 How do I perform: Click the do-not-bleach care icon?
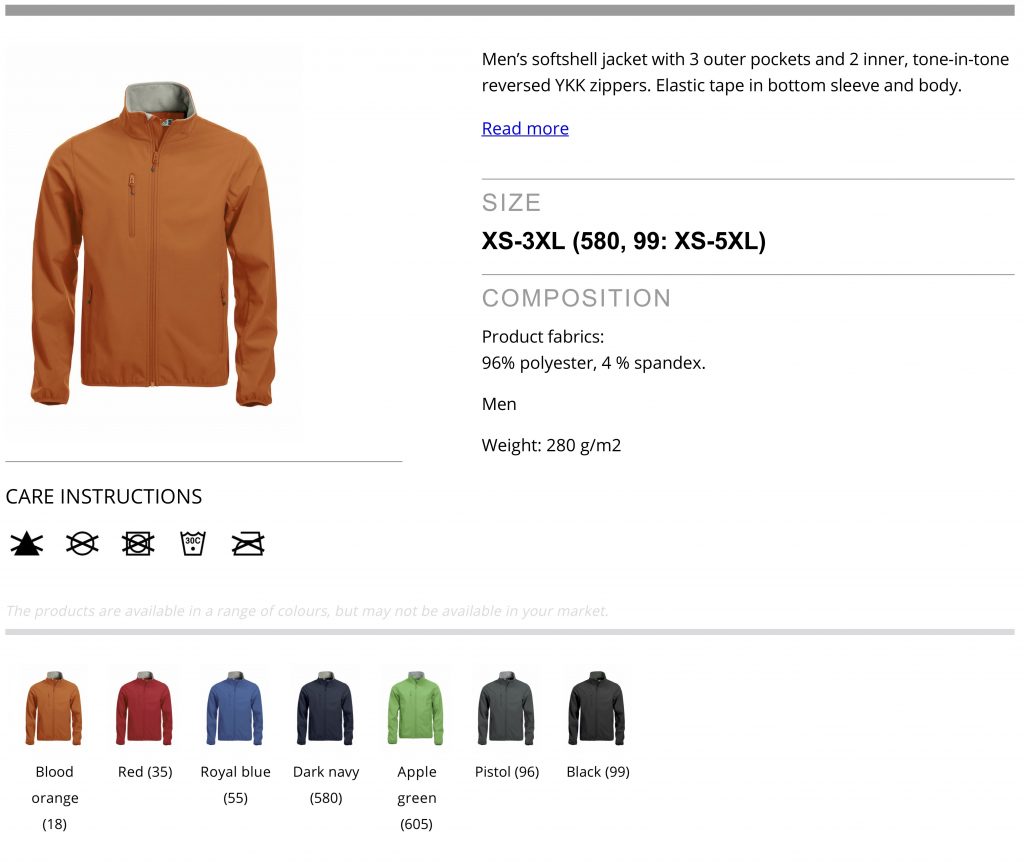(x=27, y=544)
